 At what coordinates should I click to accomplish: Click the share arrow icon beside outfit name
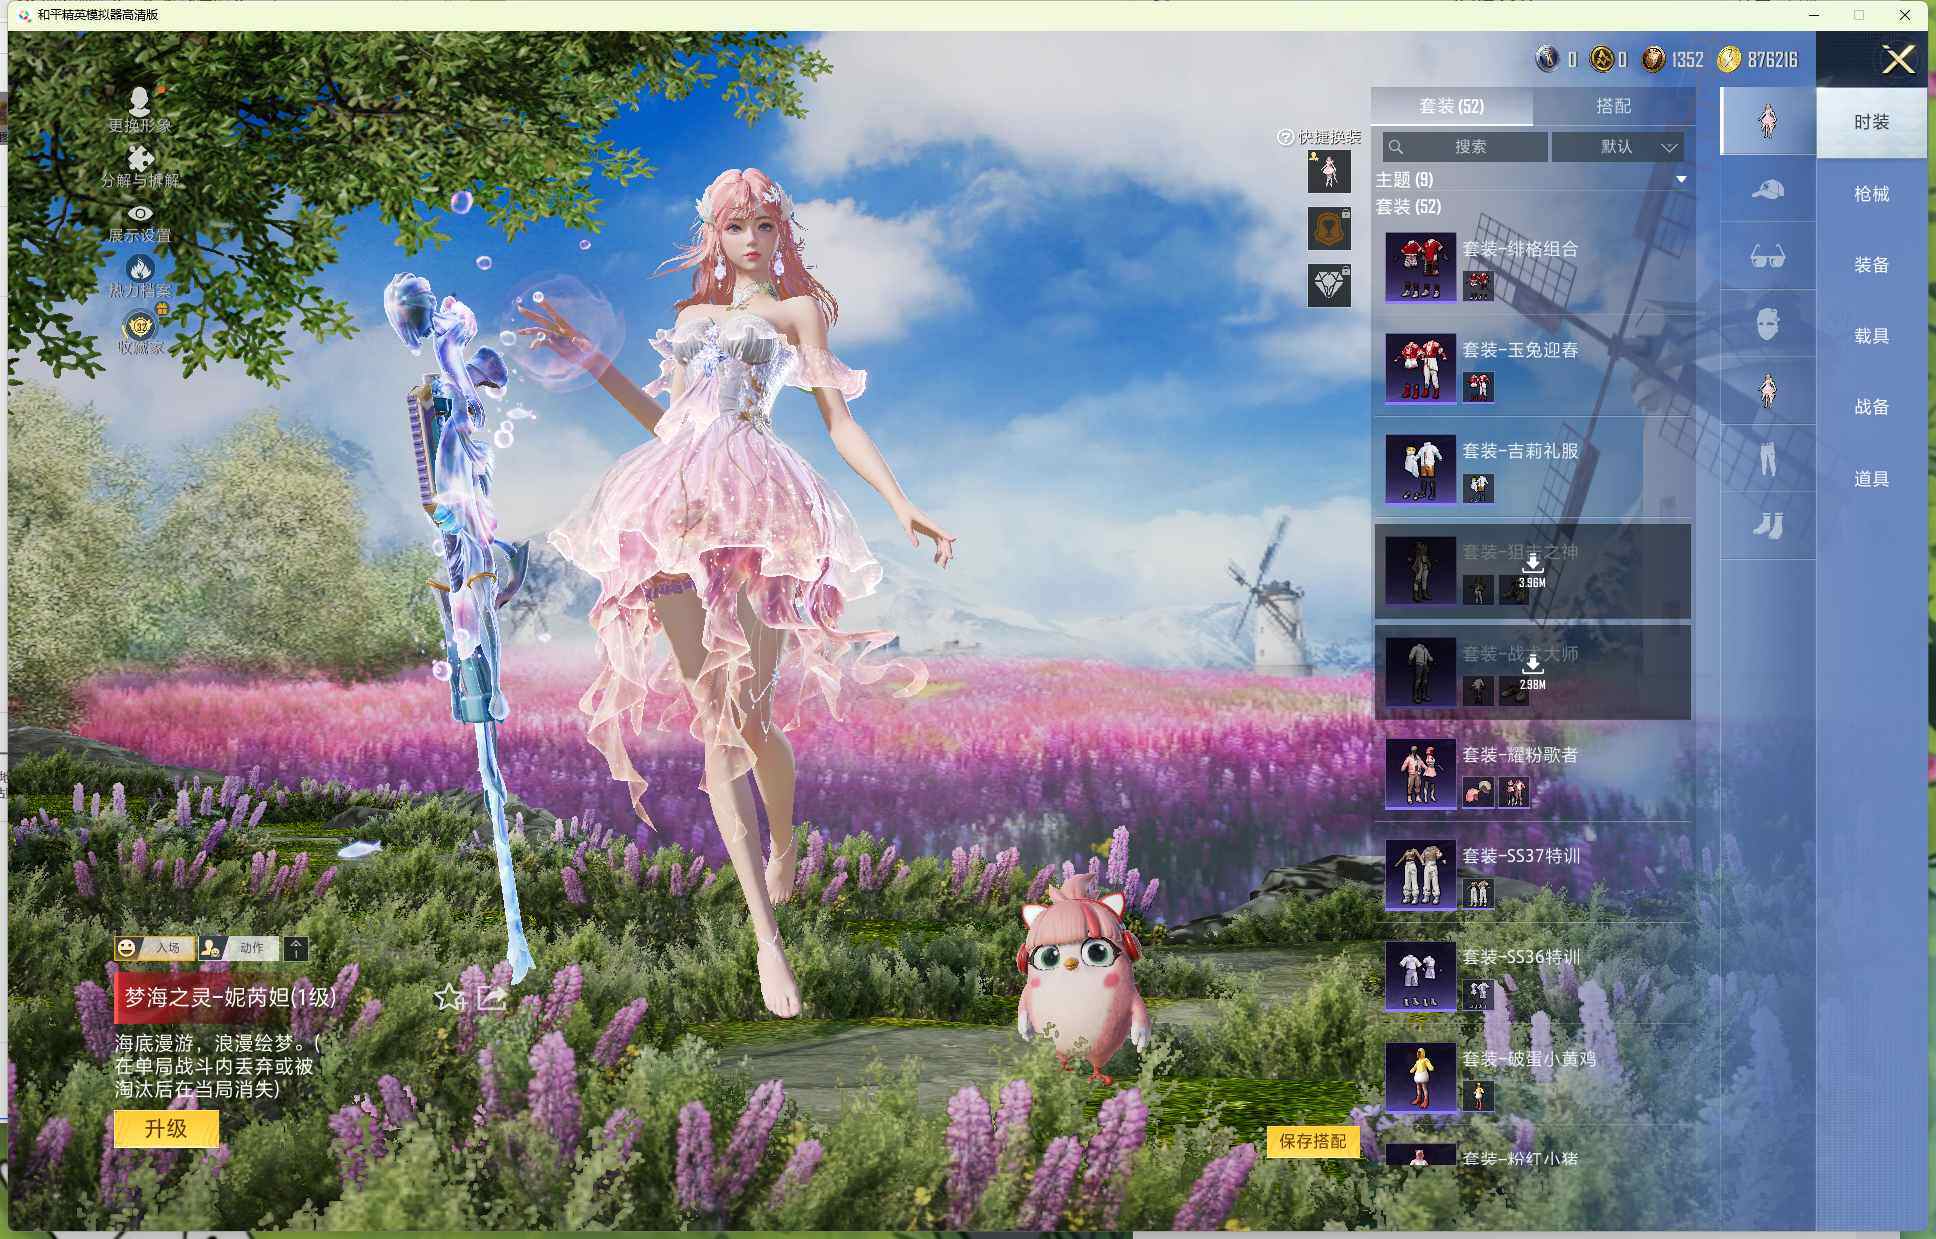(491, 997)
